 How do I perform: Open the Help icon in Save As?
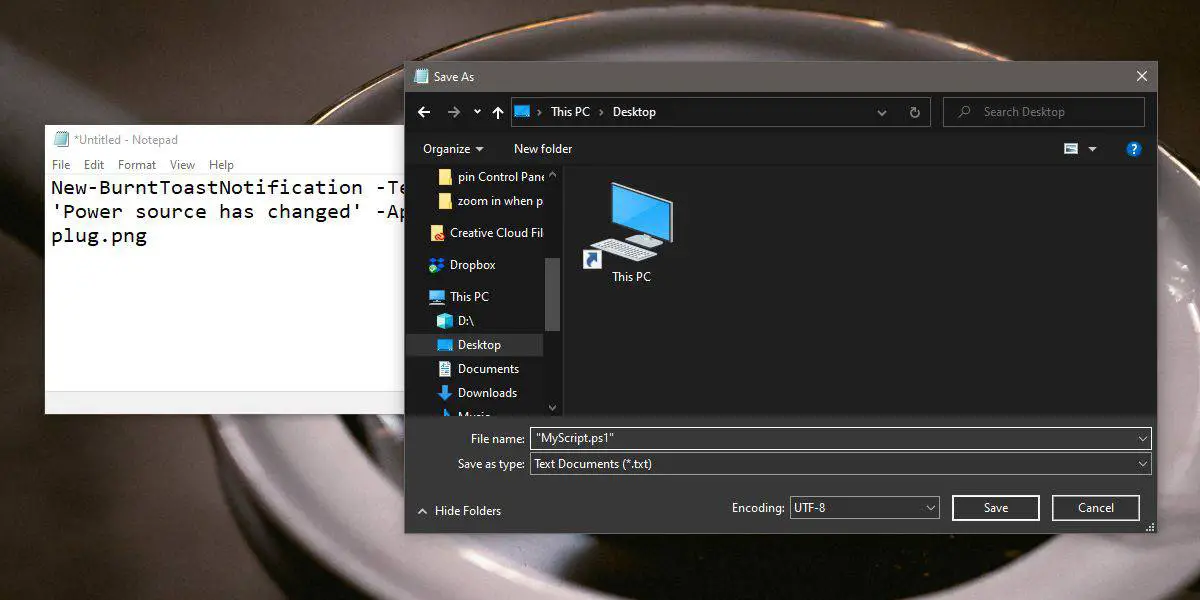pos(1134,149)
